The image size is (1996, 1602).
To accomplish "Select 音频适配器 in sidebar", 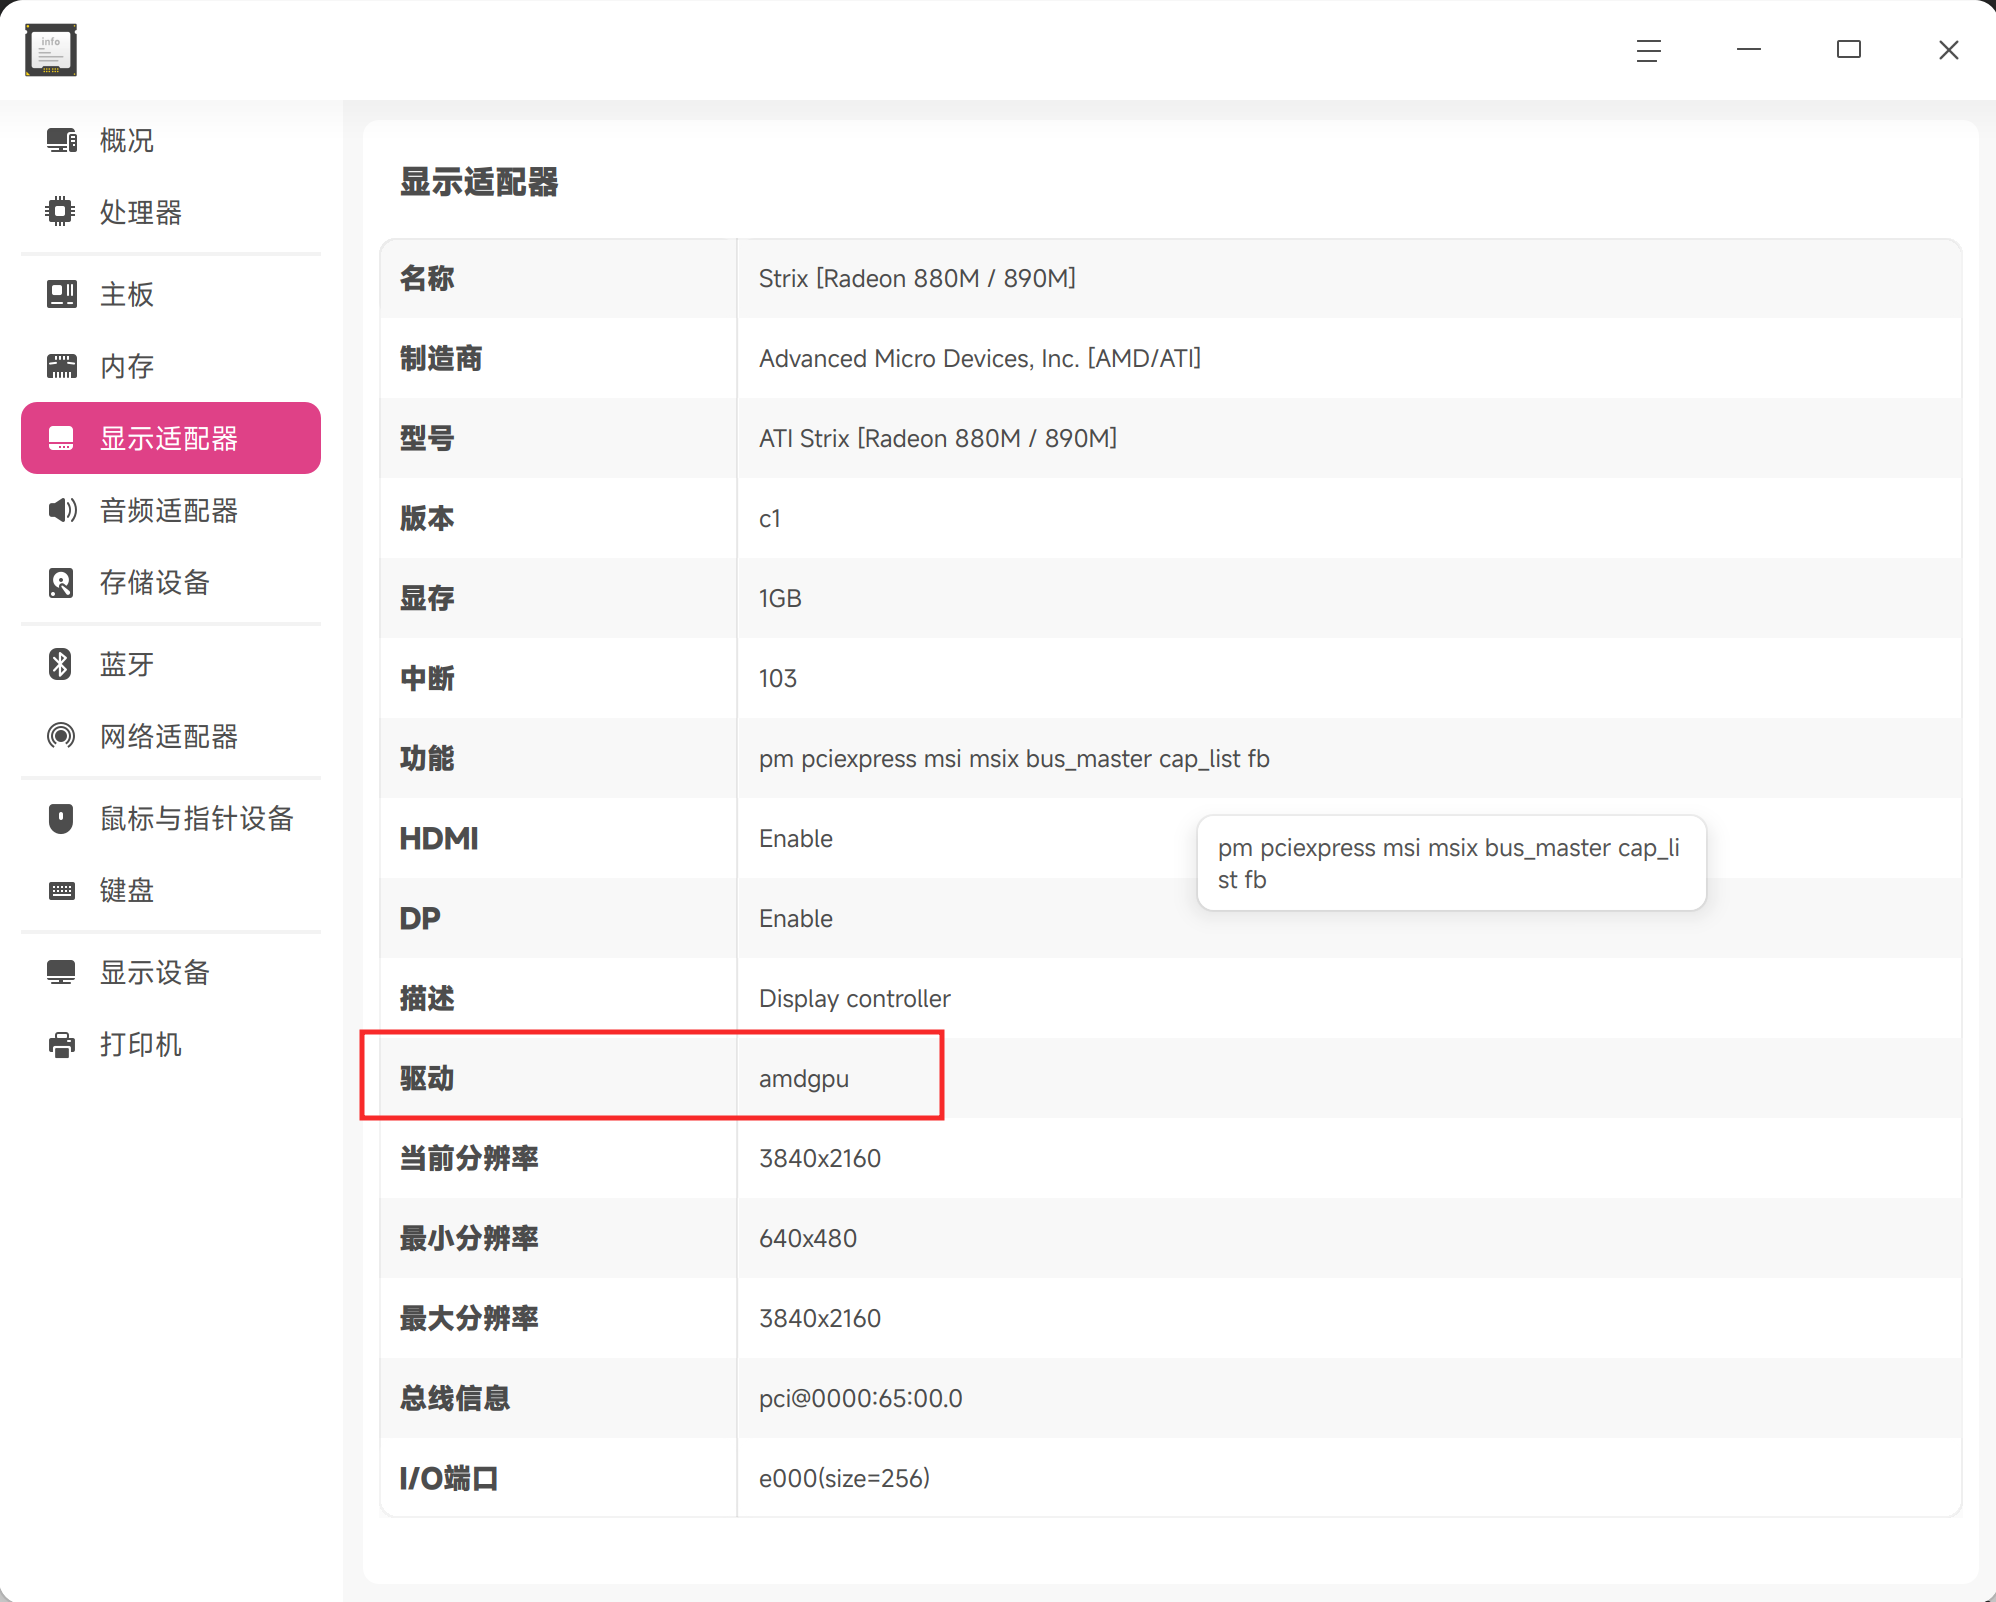I will coord(171,510).
